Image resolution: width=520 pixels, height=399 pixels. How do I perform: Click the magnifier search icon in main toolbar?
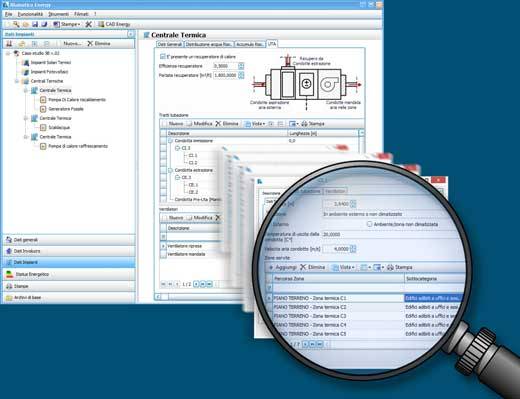tap(16, 24)
